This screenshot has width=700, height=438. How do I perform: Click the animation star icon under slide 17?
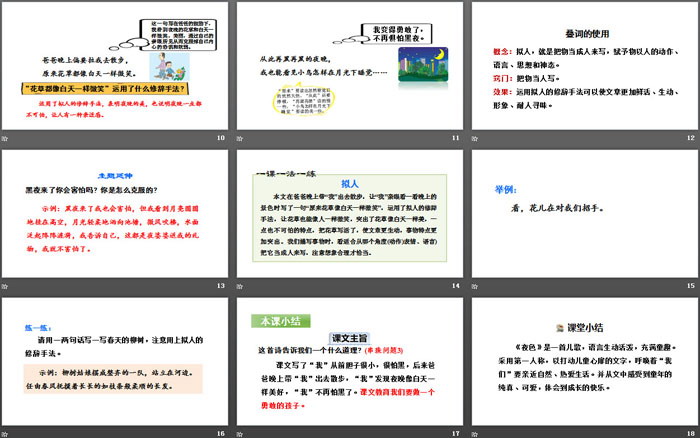240,434
